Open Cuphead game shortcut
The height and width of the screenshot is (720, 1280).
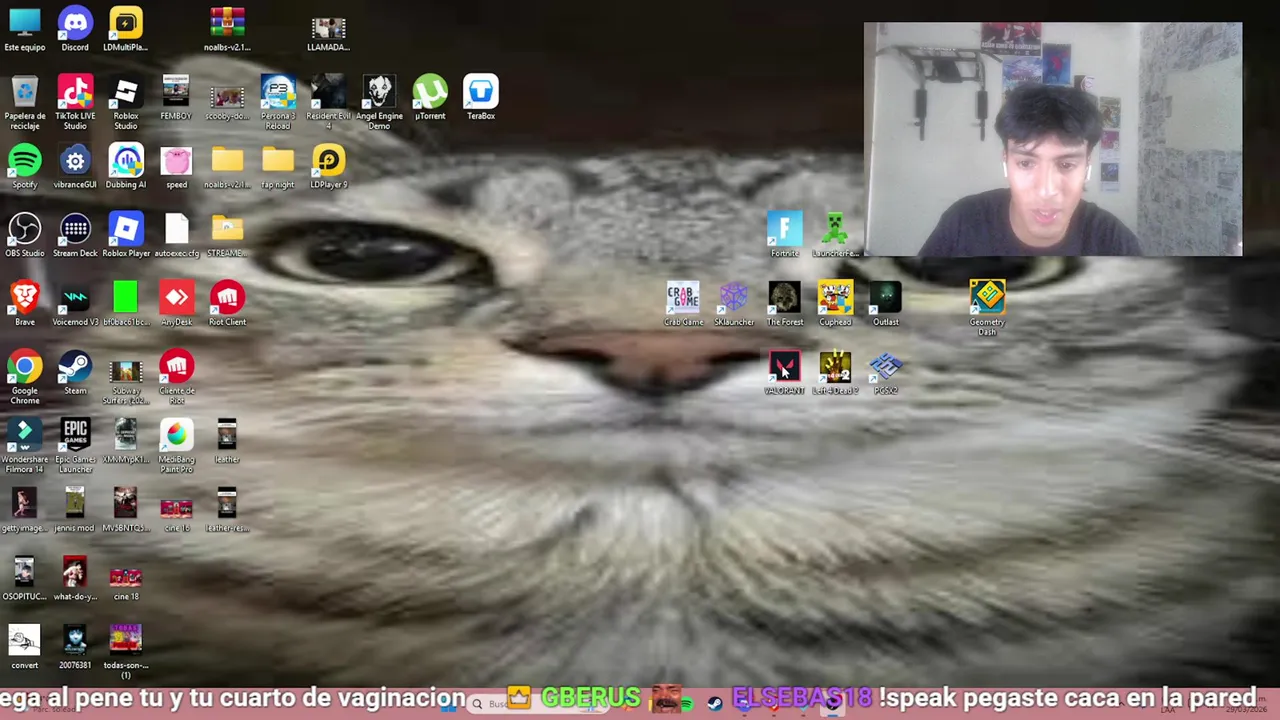point(835,304)
